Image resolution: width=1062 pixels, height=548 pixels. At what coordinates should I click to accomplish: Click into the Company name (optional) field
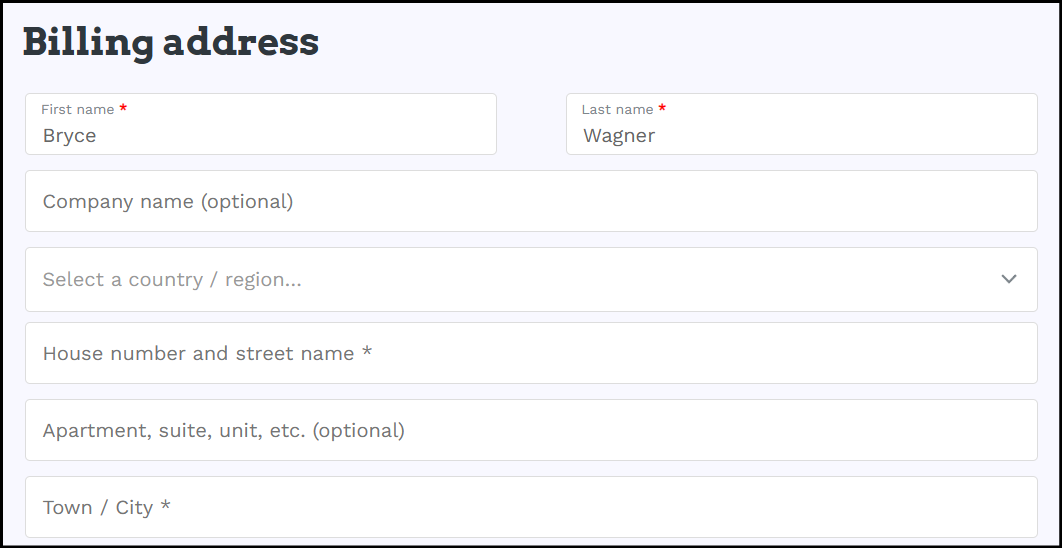pyautogui.click(x=531, y=201)
